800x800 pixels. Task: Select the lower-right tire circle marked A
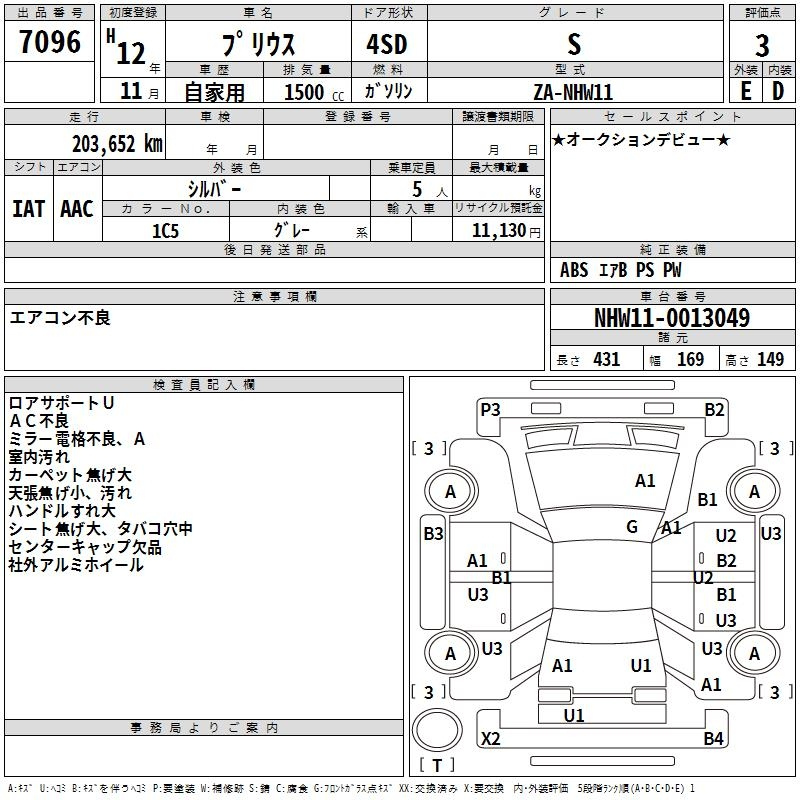tap(754, 653)
